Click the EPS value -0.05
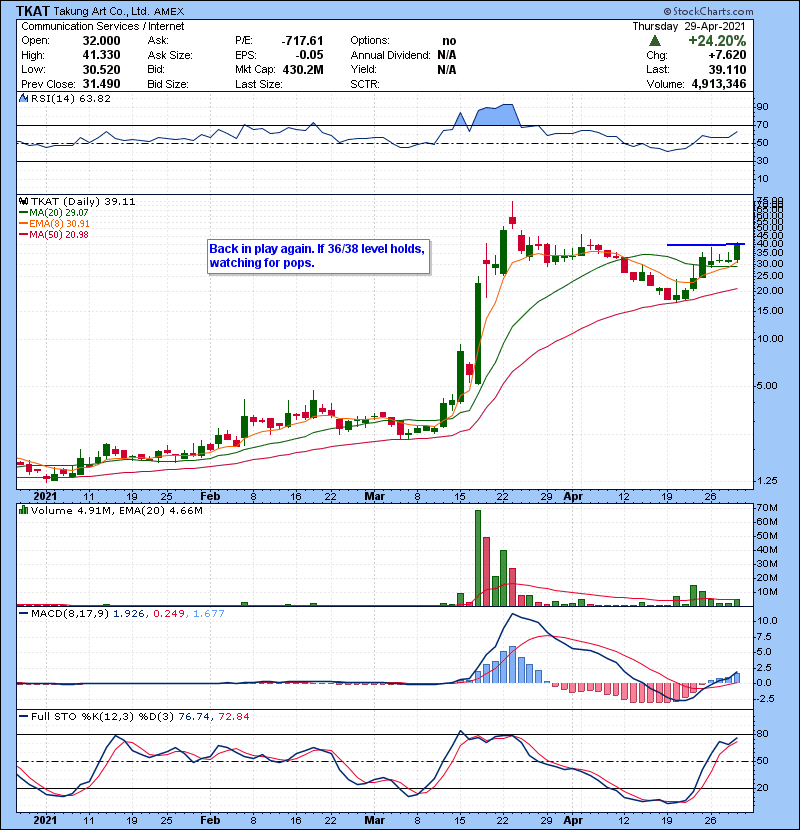 (x=309, y=55)
